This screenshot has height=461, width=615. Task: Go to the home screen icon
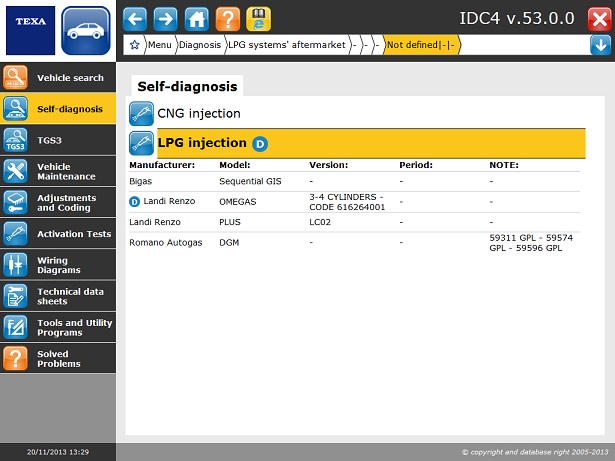tap(197, 18)
